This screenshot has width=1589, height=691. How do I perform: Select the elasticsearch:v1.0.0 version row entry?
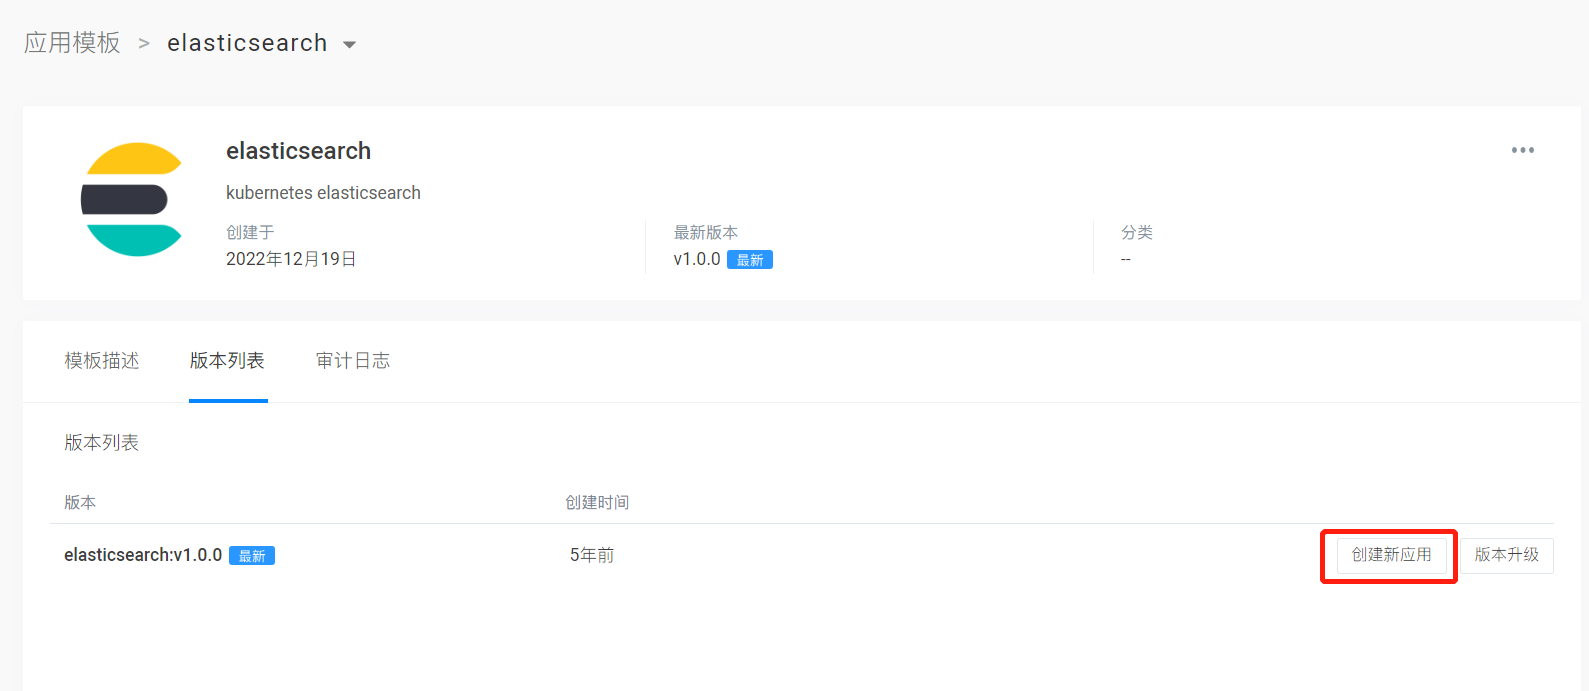tap(143, 555)
